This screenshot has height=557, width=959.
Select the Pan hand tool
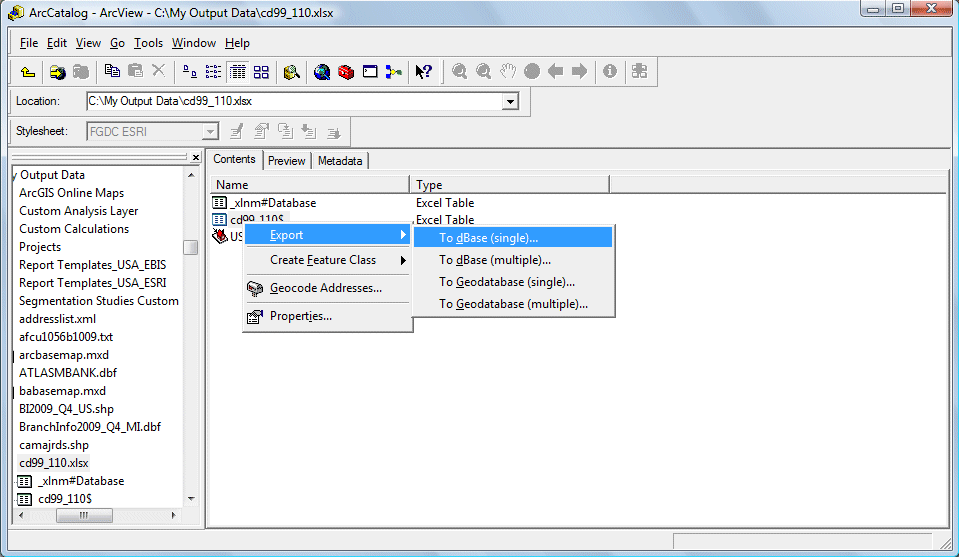pos(508,72)
